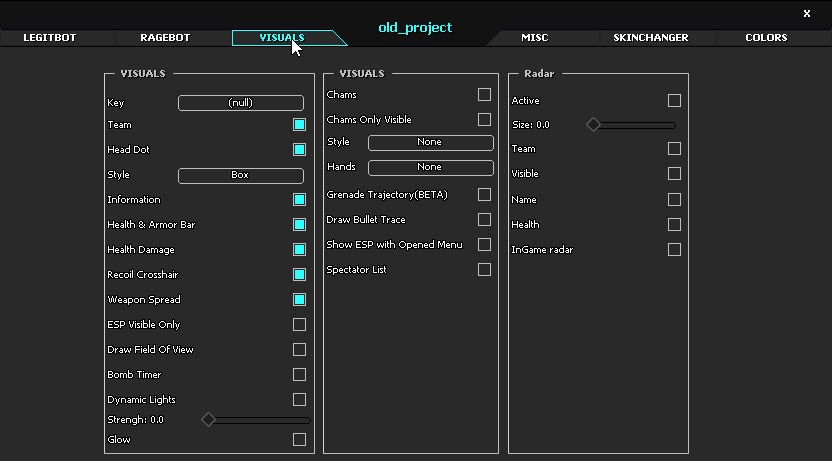Toggle the Spectator List checkbox

(x=484, y=270)
